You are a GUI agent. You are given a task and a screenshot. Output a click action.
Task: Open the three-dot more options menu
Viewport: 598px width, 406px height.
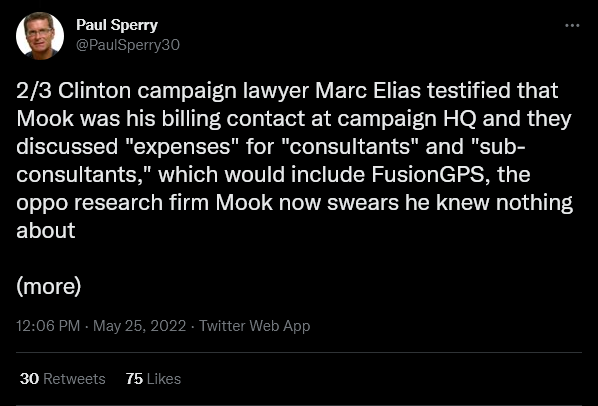point(572,26)
